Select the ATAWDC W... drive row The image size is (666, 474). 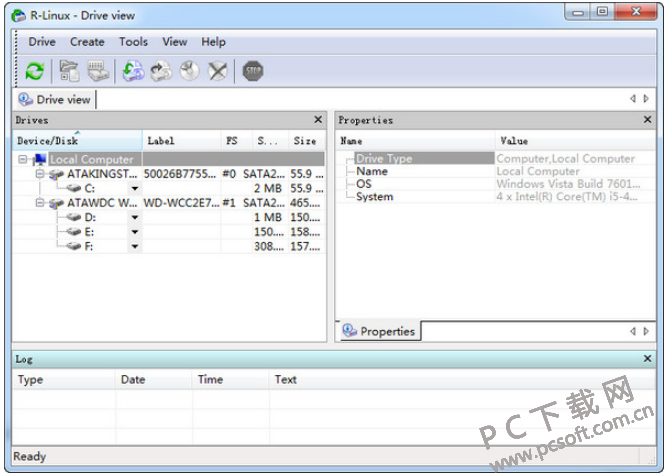coord(169,203)
